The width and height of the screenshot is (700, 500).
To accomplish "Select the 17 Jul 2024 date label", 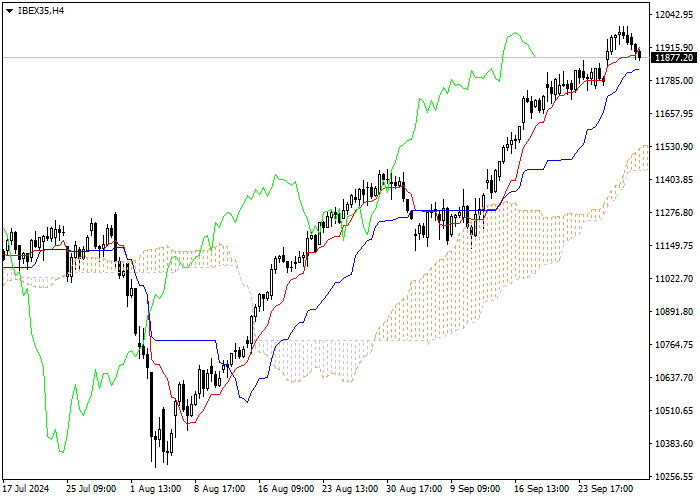I will (26, 489).
